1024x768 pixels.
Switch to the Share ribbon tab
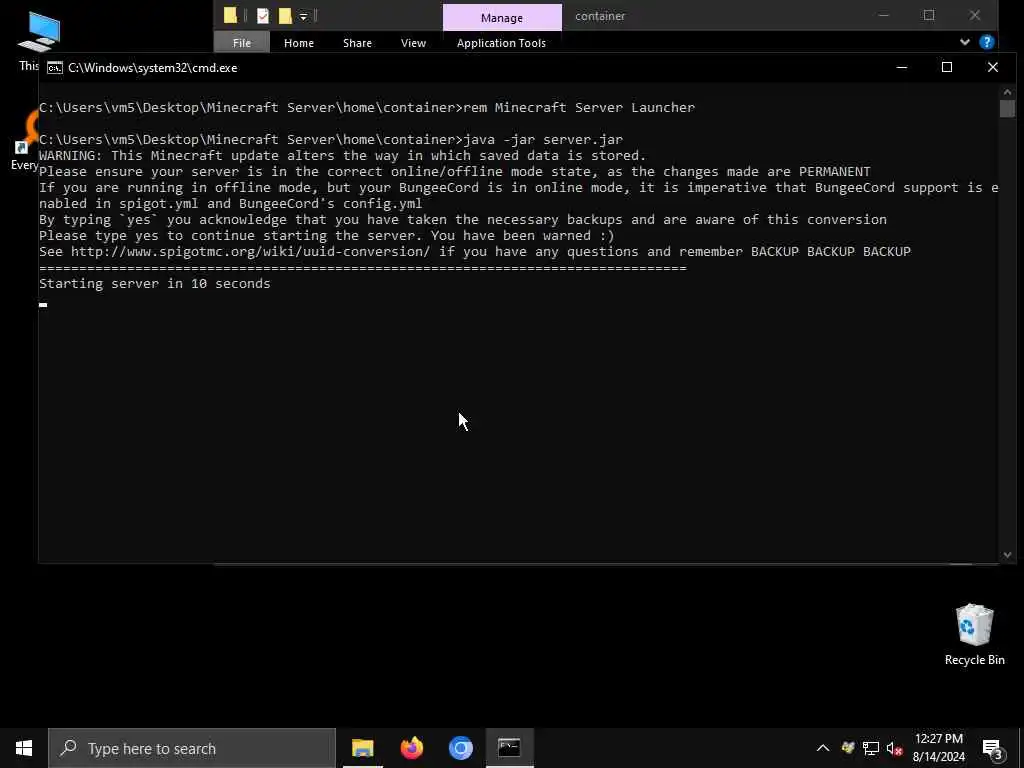[x=357, y=43]
